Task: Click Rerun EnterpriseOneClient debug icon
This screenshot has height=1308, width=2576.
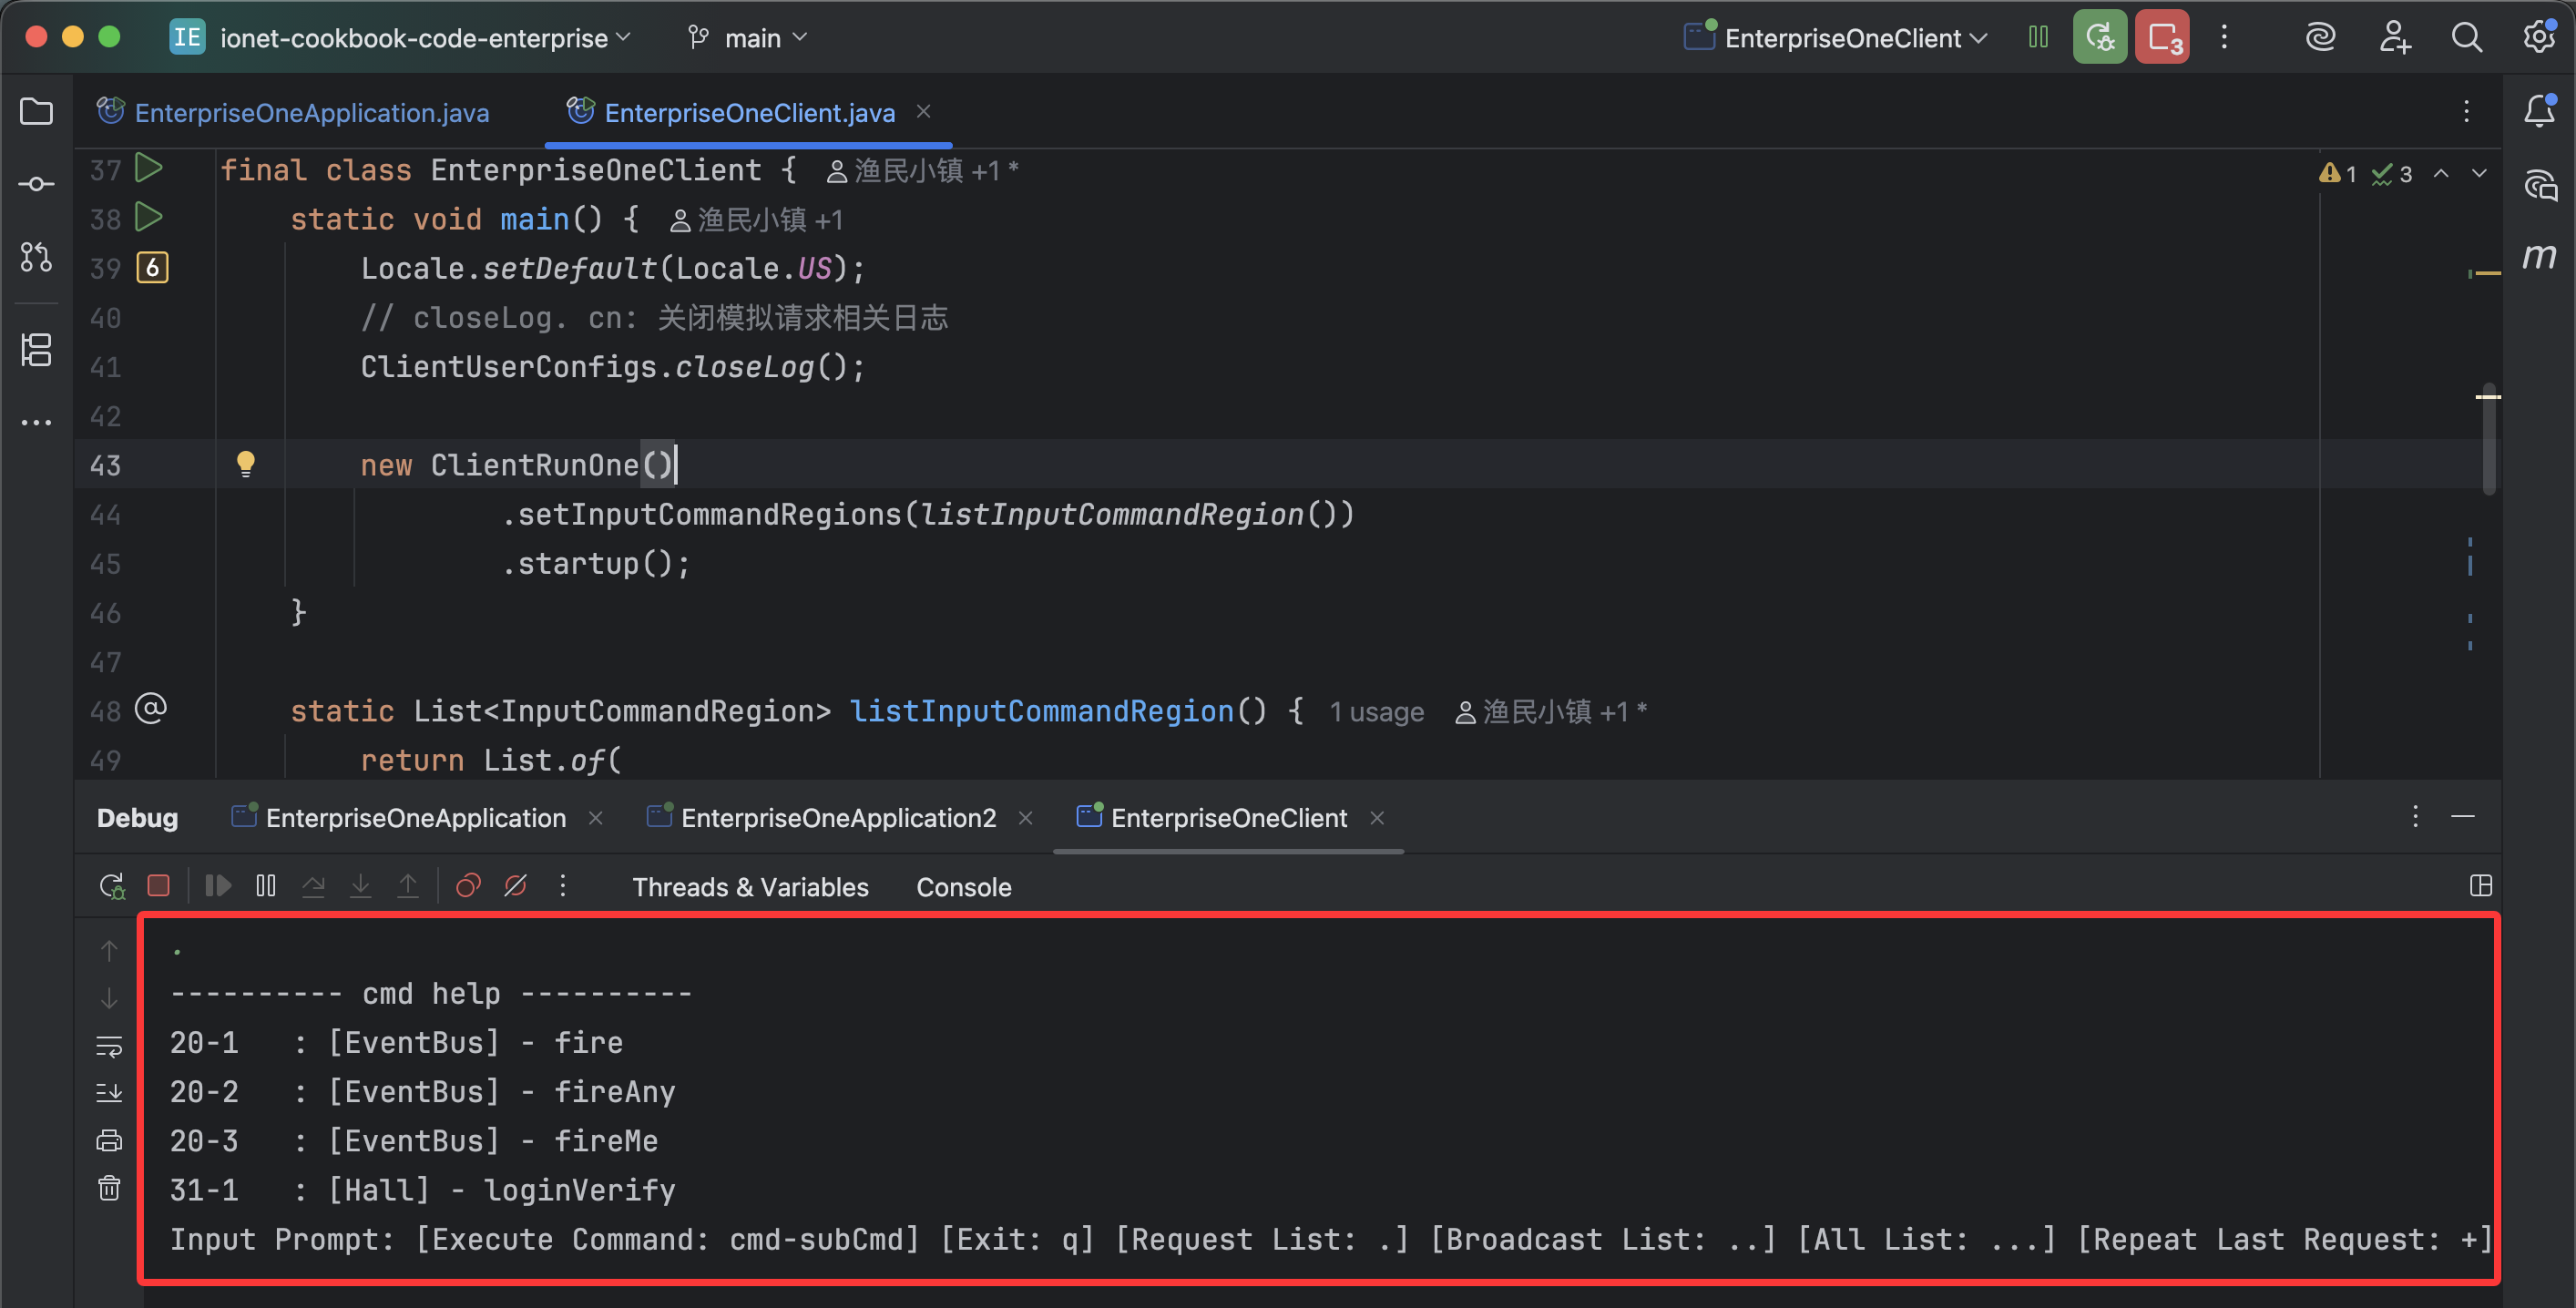Action: 111,886
